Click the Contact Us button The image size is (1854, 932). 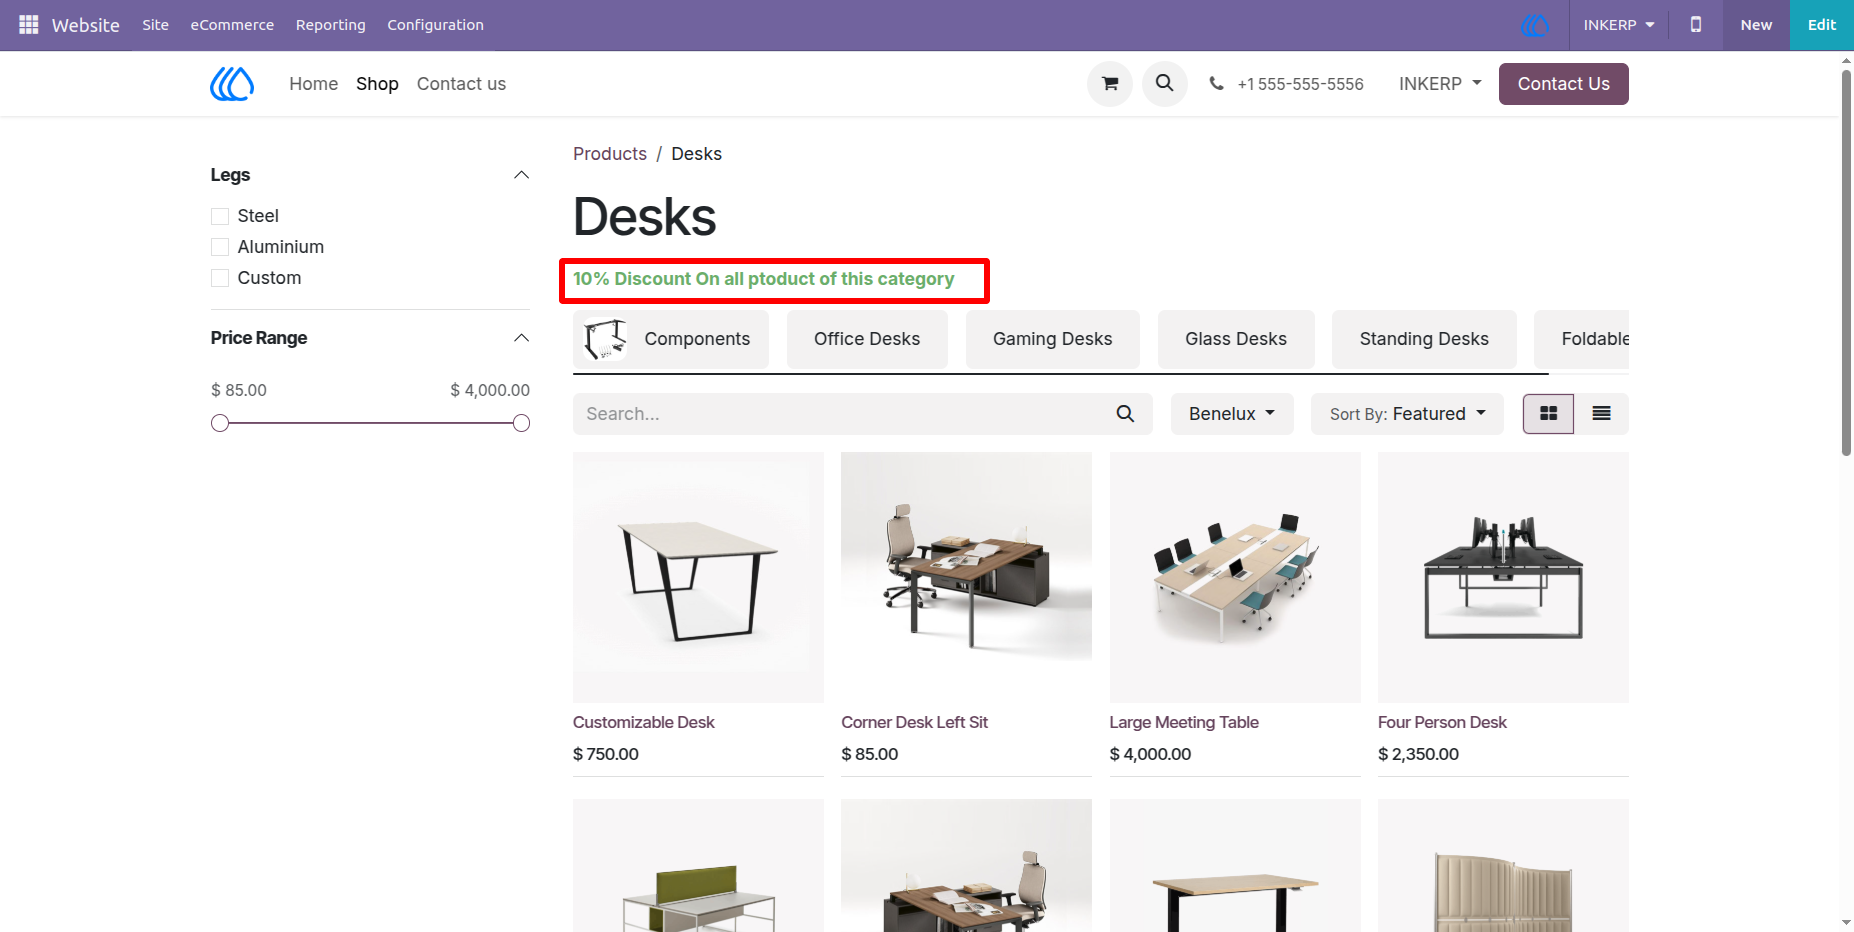click(x=1563, y=84)
